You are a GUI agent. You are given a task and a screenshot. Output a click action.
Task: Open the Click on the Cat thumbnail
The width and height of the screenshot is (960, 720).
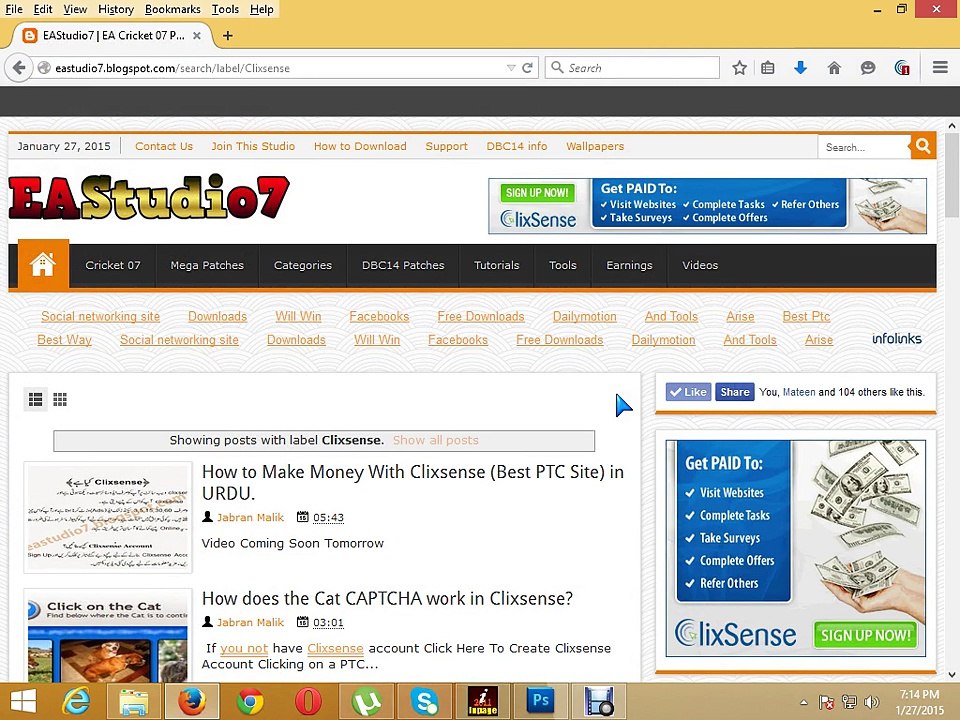[x=108, y=637]
